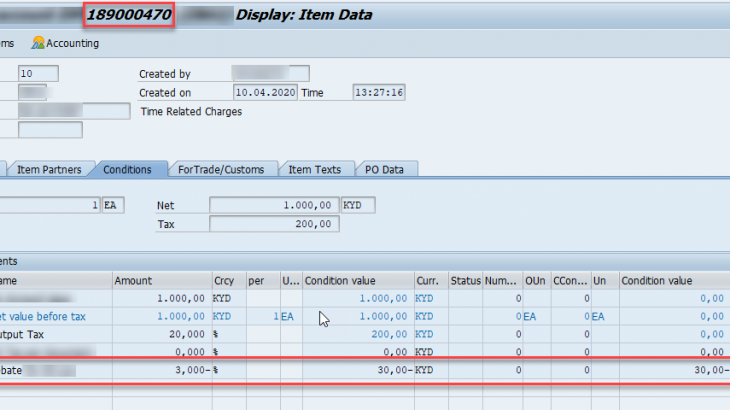This screenshot has width=730, height=410.
Task: Click the Net value field 1.000,00
Action: pos(274,205)
